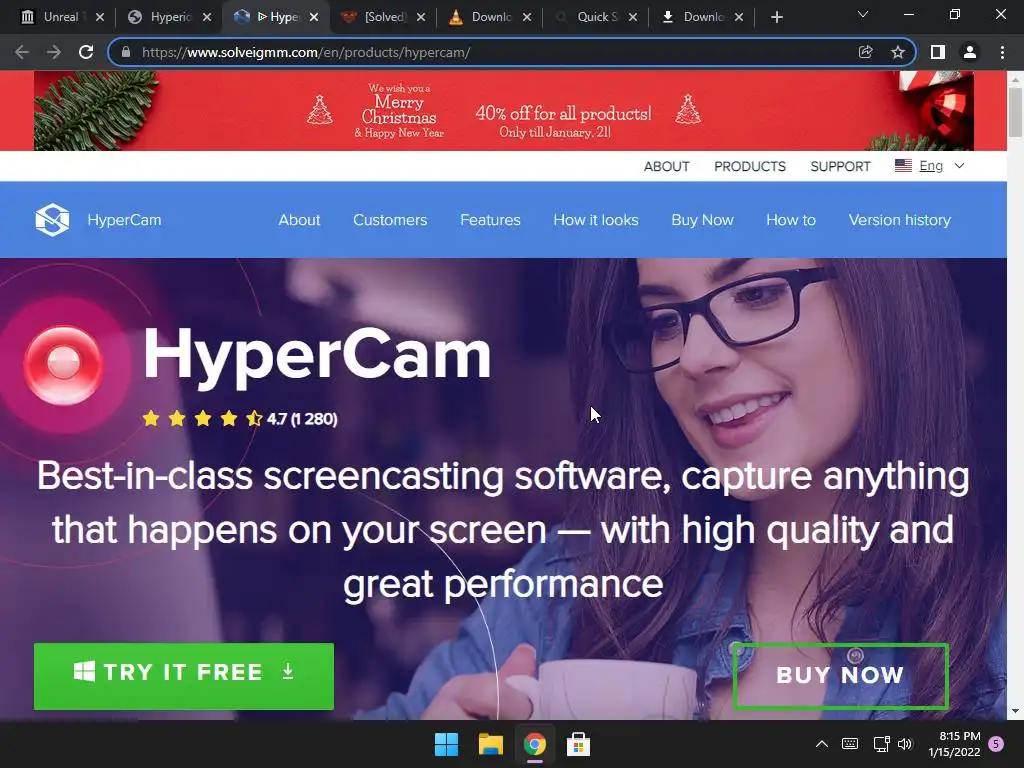Click the HyperCam name in blue navbar
This screenshot has width=1024, height=768.
click(x=124, y=220)
